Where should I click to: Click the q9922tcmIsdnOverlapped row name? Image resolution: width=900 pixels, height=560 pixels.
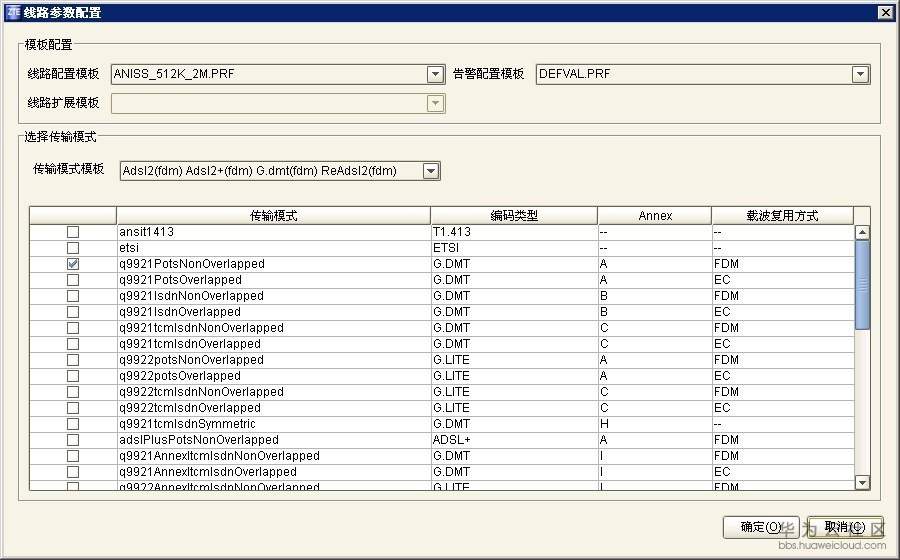190,408
